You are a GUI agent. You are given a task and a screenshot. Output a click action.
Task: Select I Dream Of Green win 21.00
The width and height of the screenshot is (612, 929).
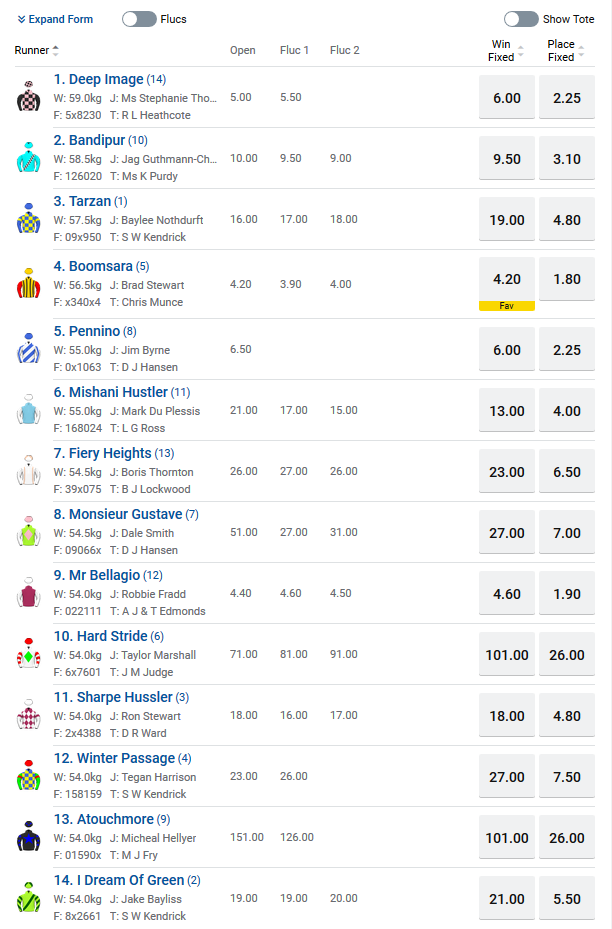pyautogui.click(x=507, y=899)
